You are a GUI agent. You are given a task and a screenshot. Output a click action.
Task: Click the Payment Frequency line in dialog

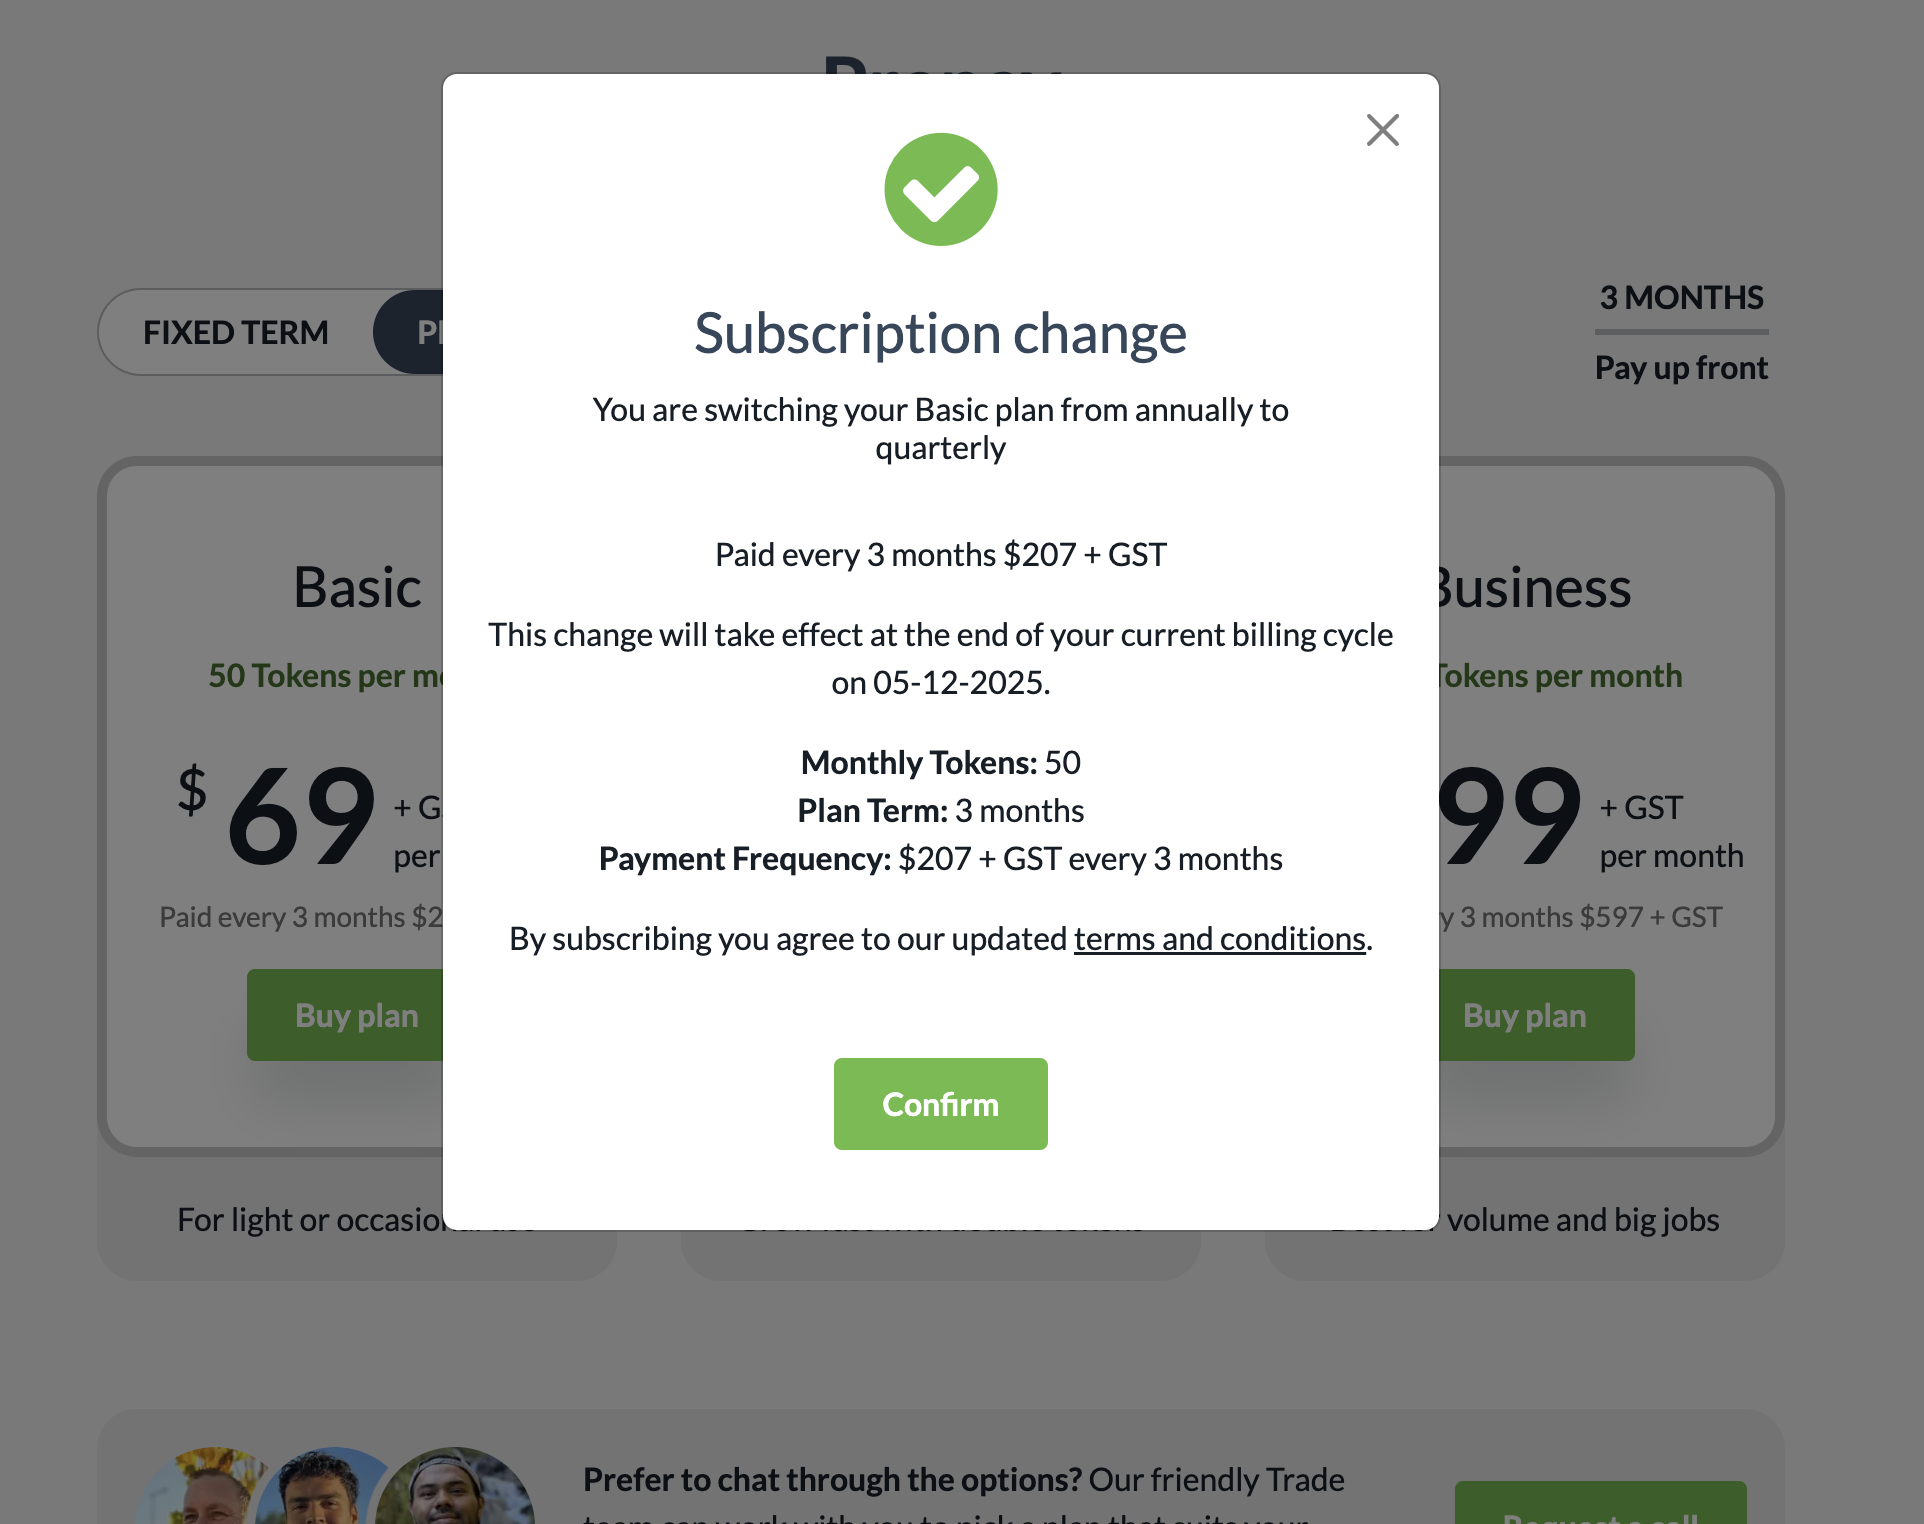(940, 859)
